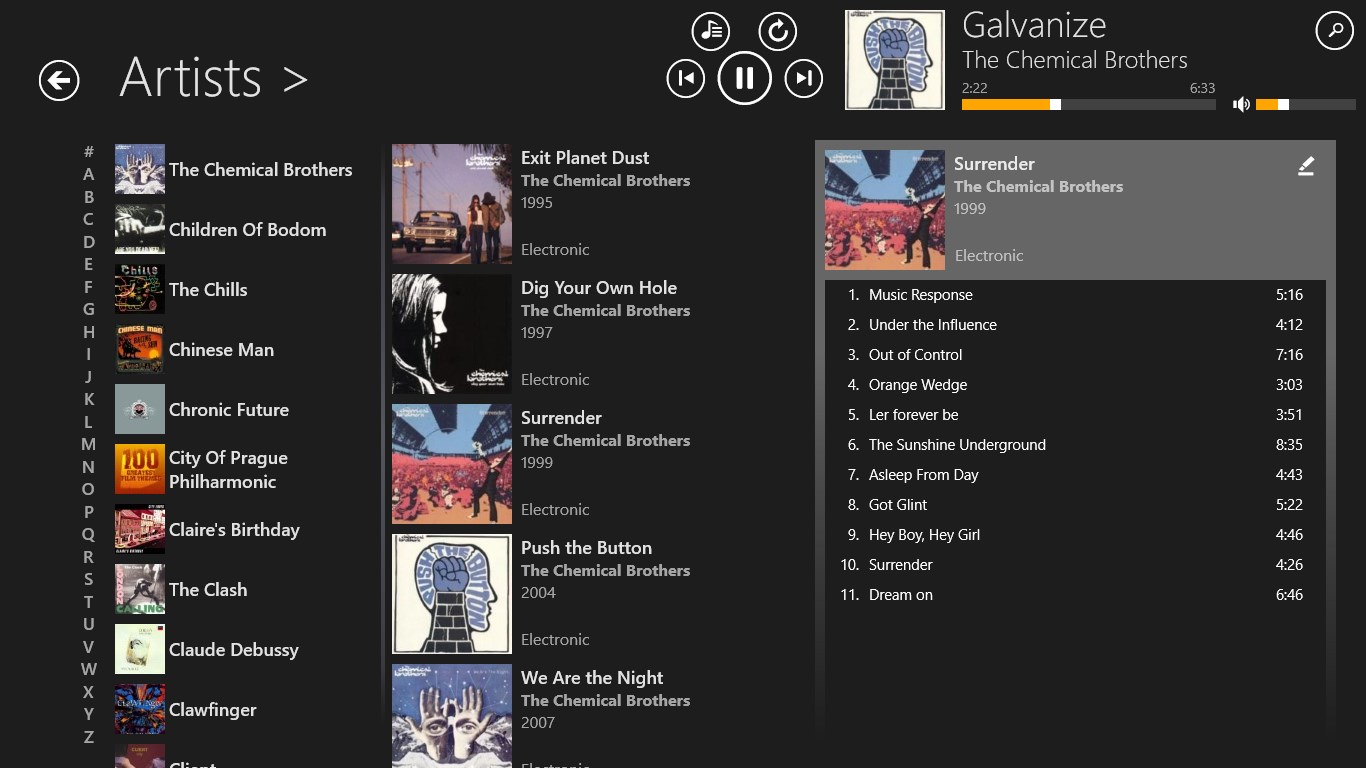Viewport: 1366px width, 768px height.
Task: Open the now playing playlist icon
Action: pyautogui.click(x=711, y=31)
